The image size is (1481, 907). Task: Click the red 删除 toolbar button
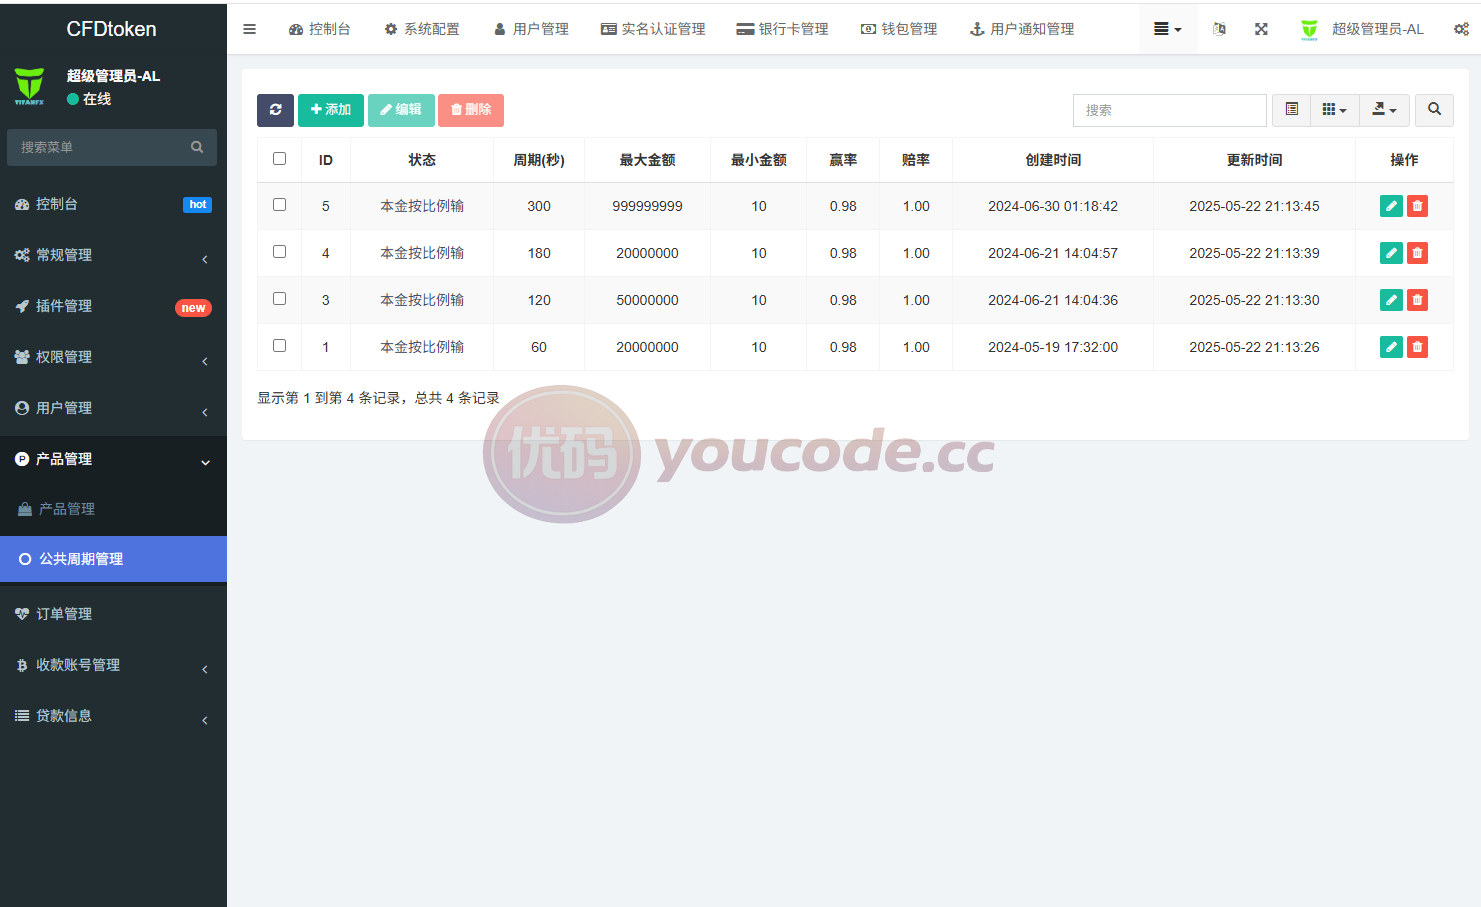[471, 110]
